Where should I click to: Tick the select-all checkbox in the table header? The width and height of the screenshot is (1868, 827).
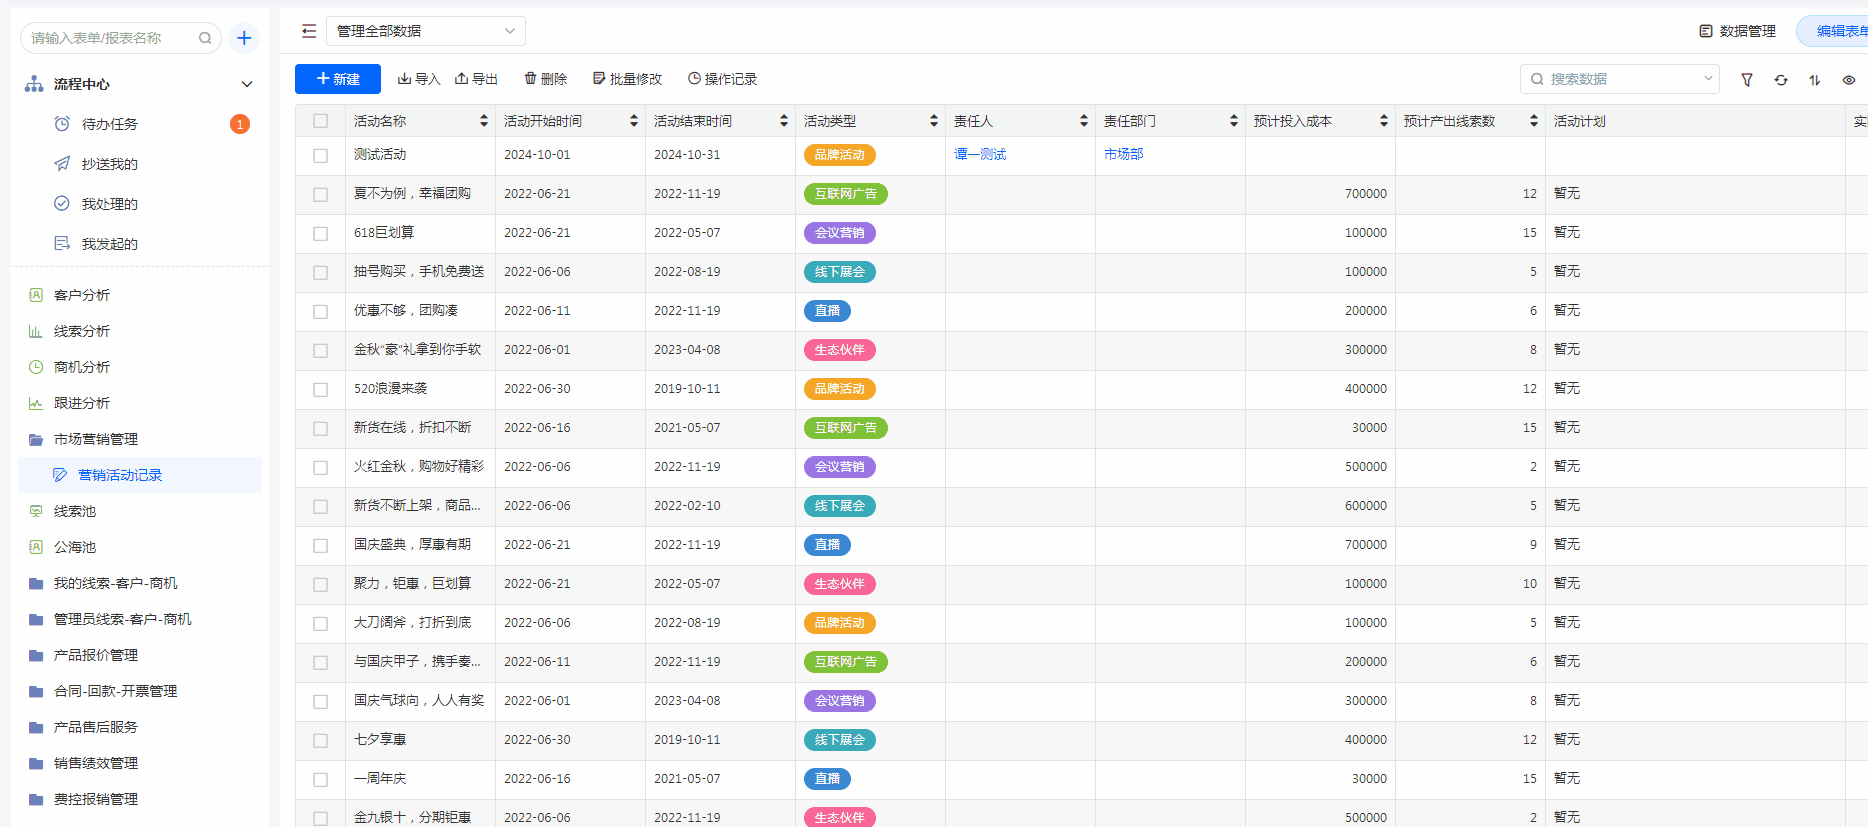click(320, 121)
